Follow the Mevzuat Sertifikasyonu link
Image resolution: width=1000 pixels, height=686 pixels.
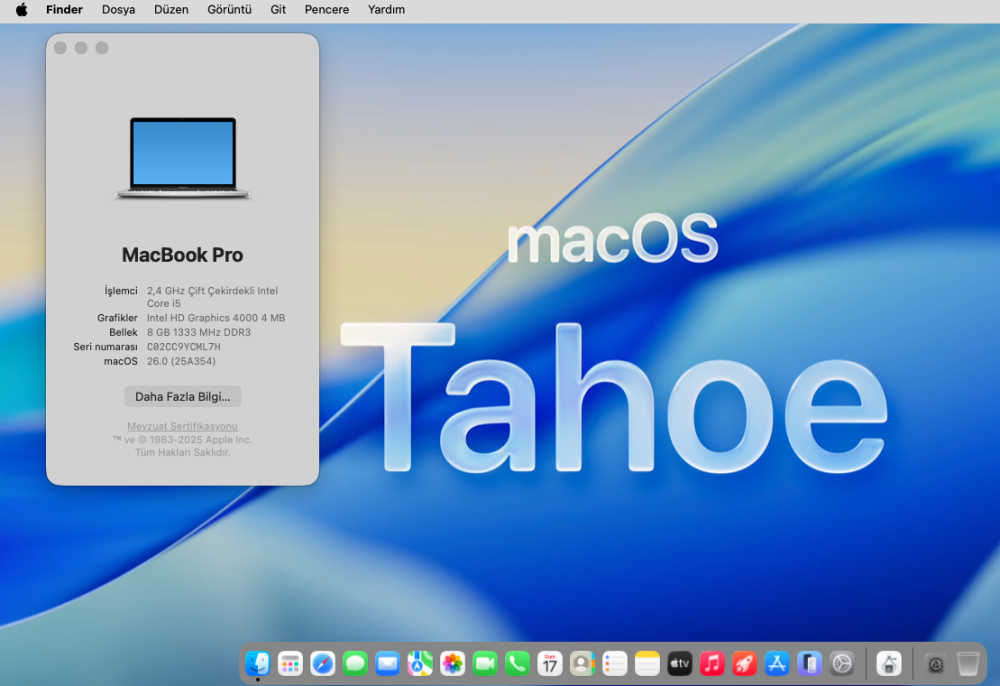[x=182, y=426]
